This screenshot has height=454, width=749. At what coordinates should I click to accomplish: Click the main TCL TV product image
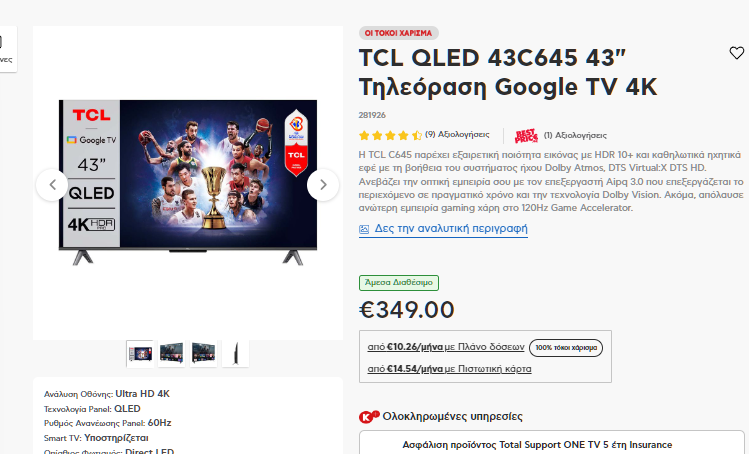[x=188, y=182]
